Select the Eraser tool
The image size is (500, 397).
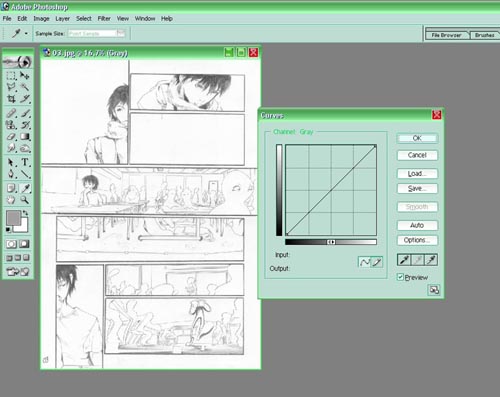(11, 136)
